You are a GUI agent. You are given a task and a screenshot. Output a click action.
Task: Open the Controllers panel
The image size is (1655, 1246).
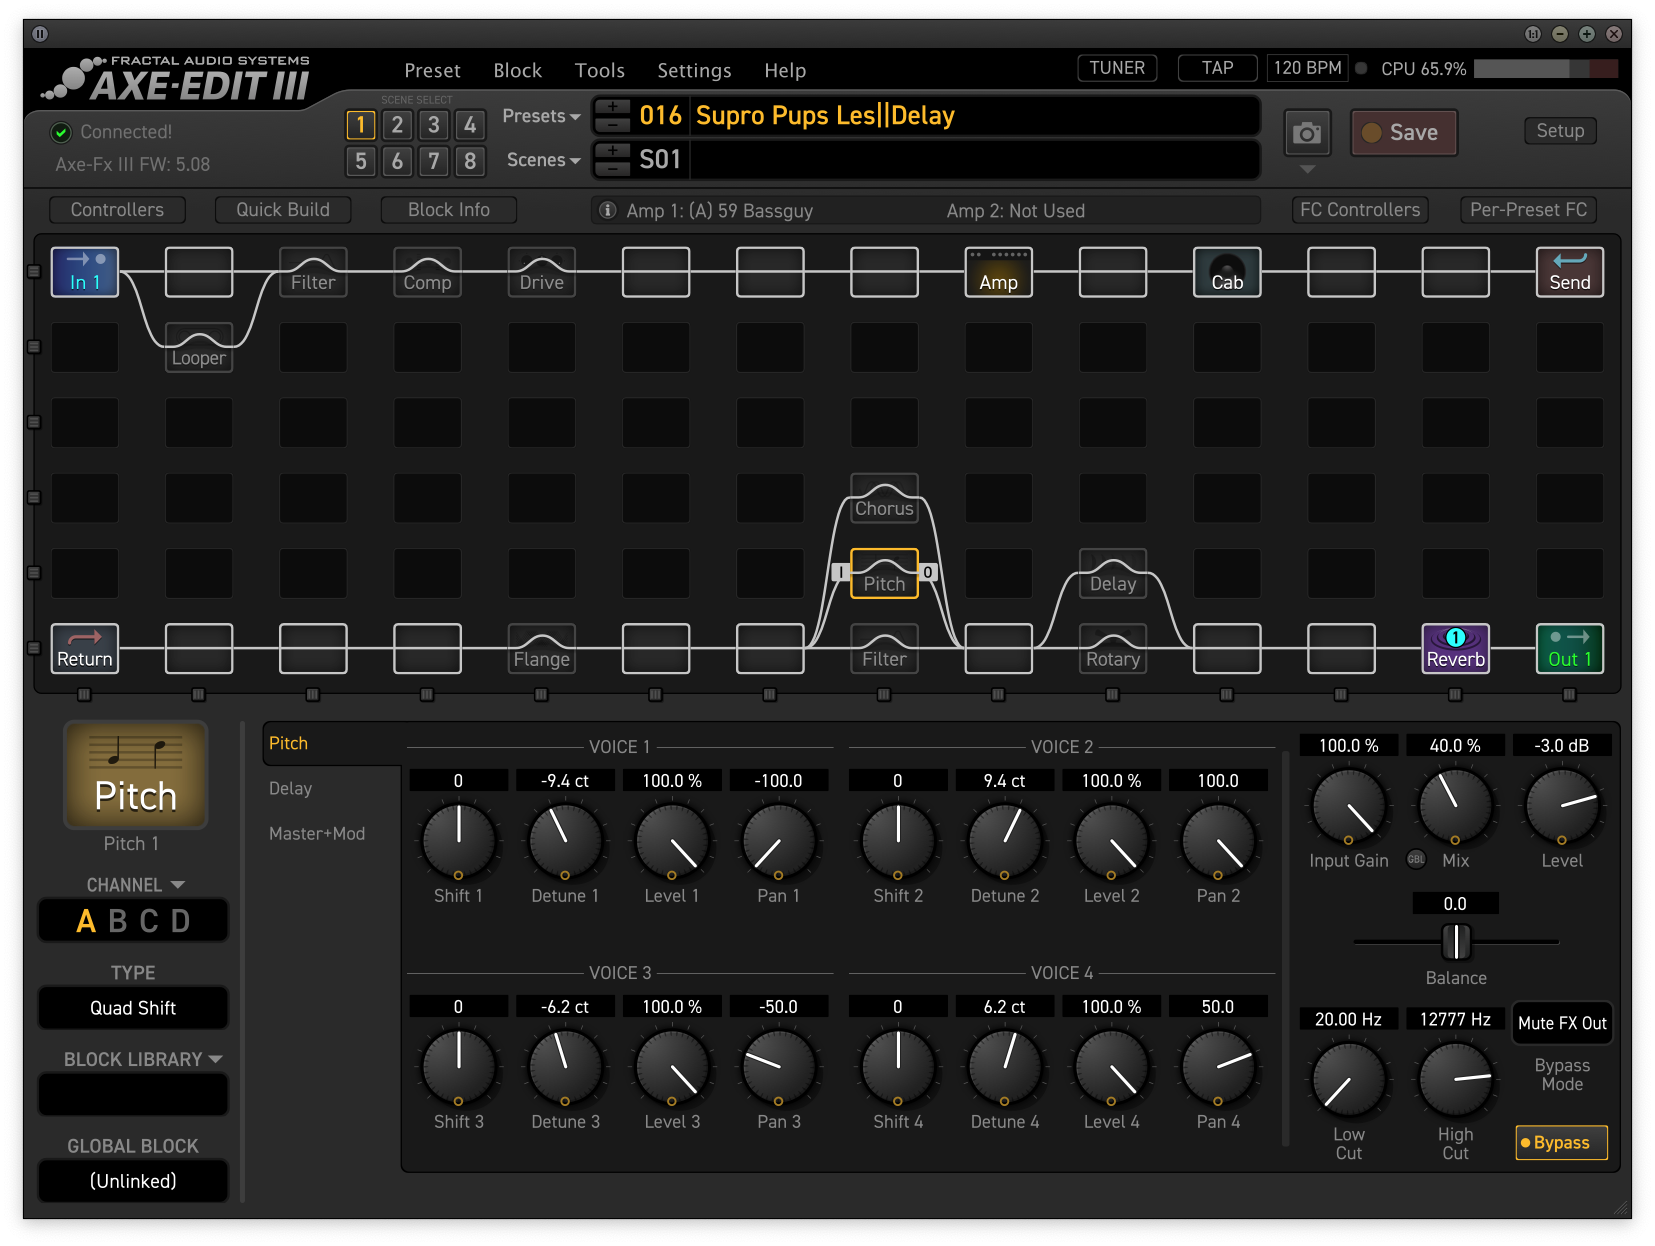117,210
